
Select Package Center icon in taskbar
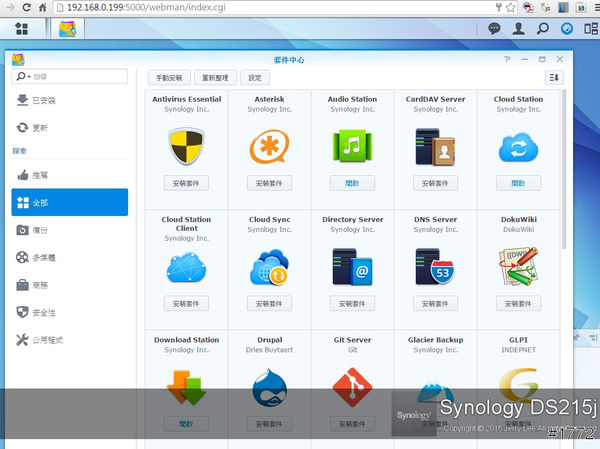(67, 29)
